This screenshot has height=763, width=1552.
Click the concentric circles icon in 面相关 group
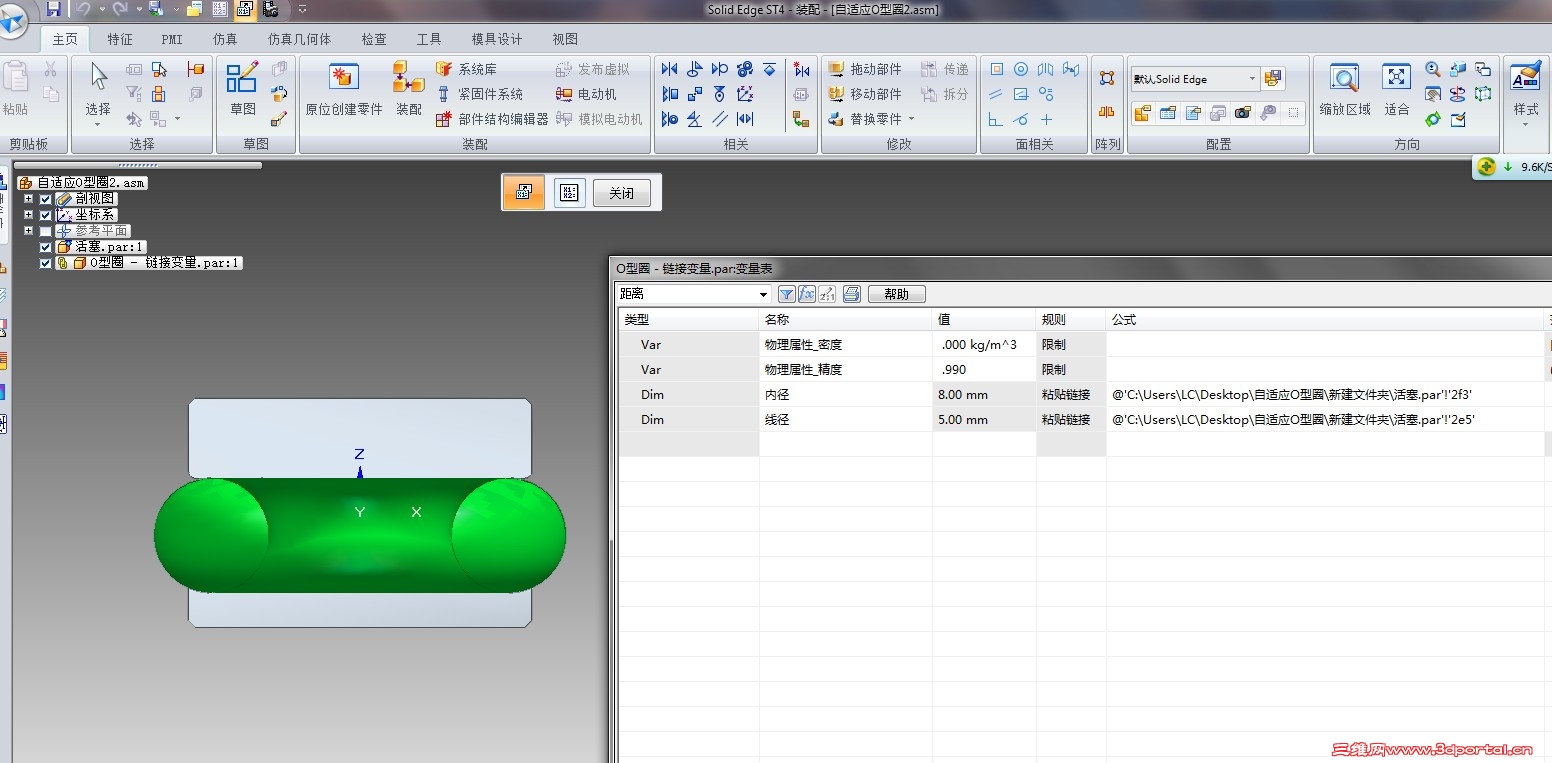click(1021, 69)
